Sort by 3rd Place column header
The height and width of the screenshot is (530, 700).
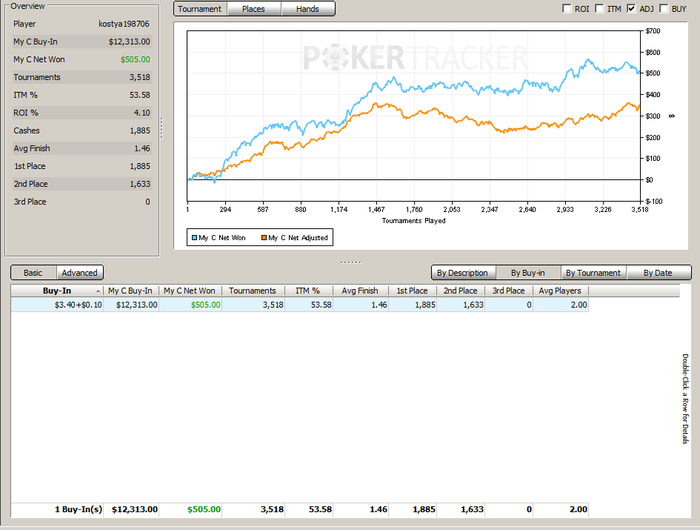[508, 291]
